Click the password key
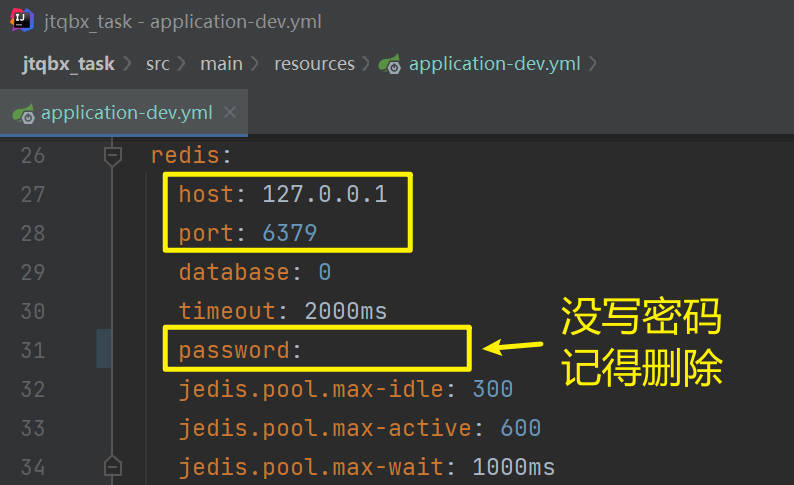Viewport: 794px width, 485px height. 234,350
